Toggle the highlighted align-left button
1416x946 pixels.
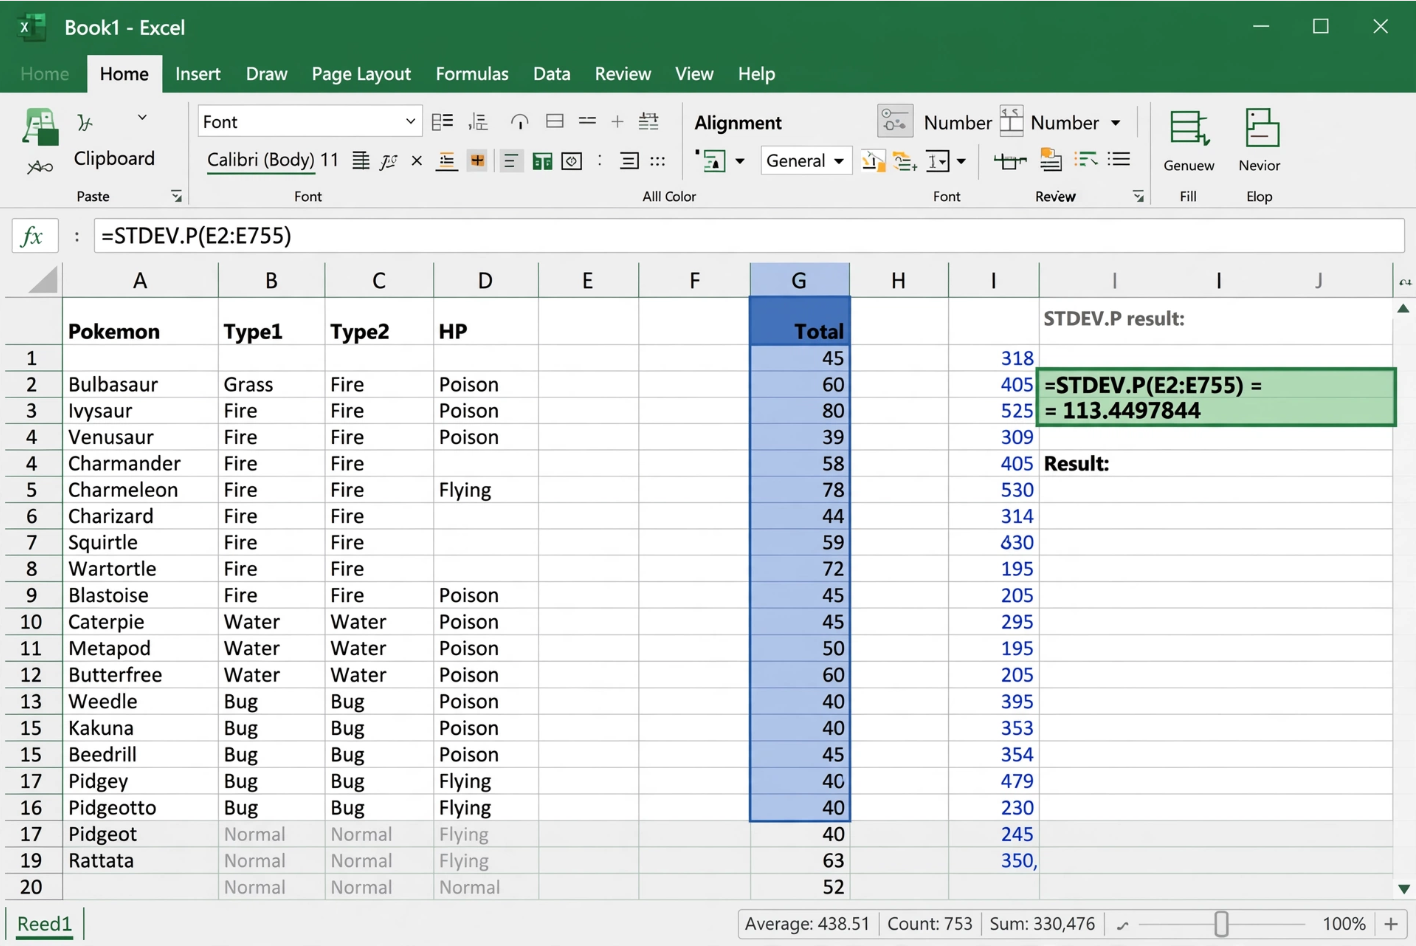coord(510,161)
